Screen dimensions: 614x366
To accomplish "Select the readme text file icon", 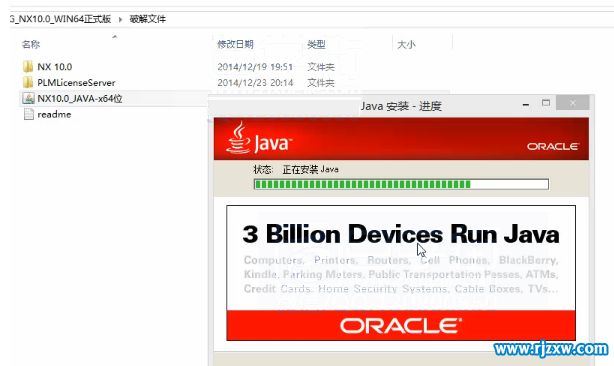I will [x=29, y=114].
